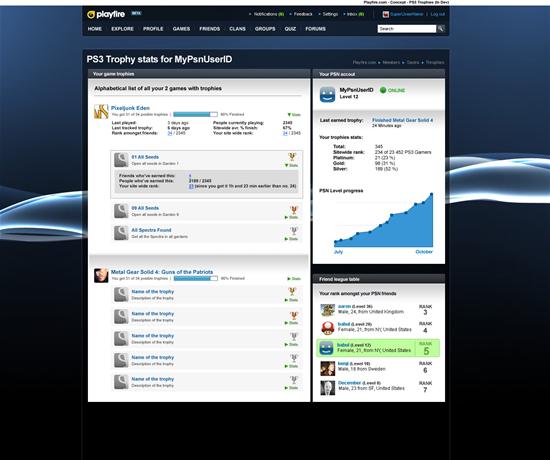Click the search magnifier button
Viewport: 550px width, 460px height.
click(x=441, y=28)
